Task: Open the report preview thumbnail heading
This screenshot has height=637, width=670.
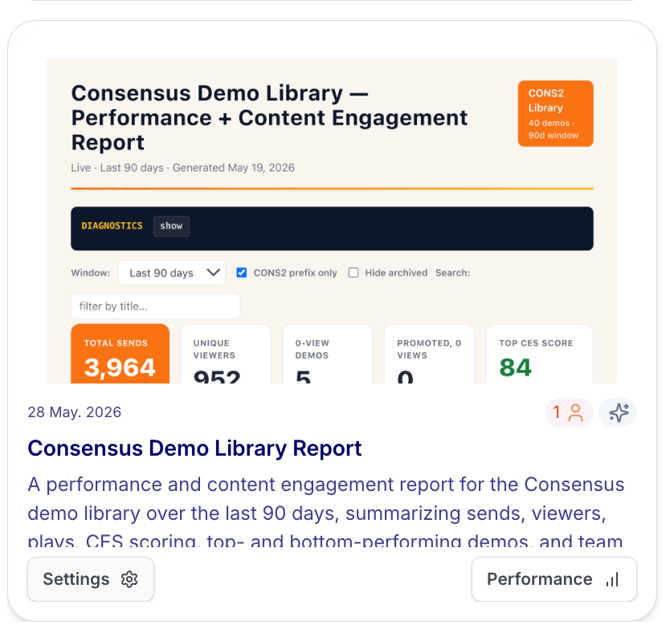Action: coord(269,117)
